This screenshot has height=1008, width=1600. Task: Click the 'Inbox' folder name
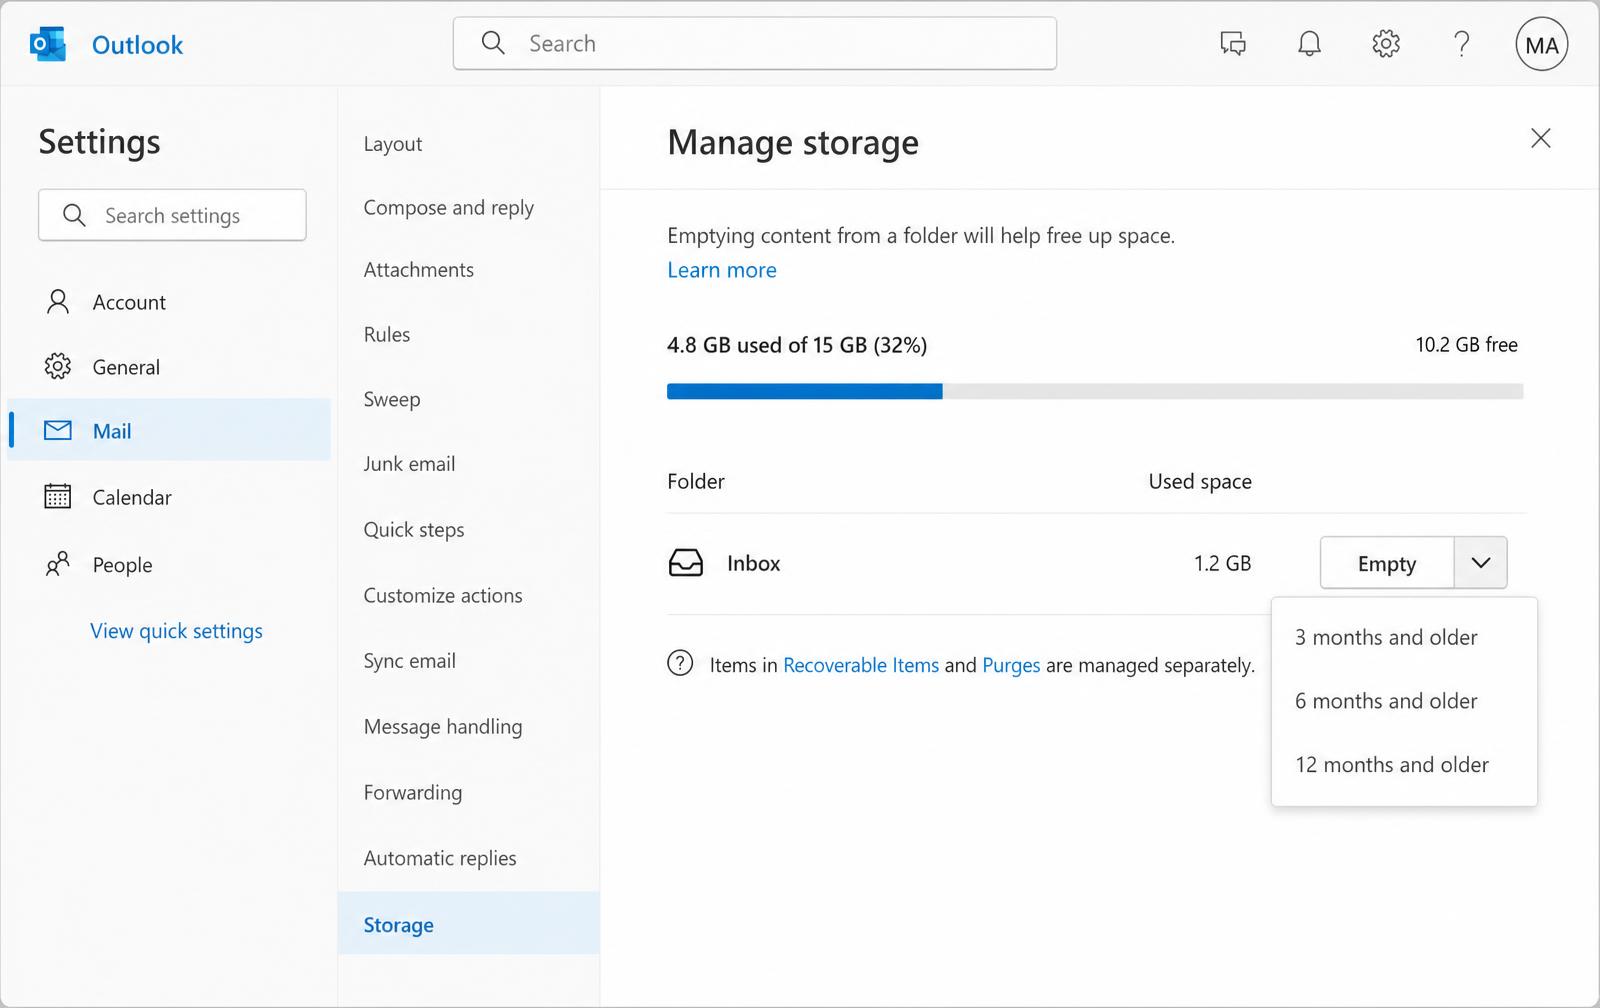[753, 563]
